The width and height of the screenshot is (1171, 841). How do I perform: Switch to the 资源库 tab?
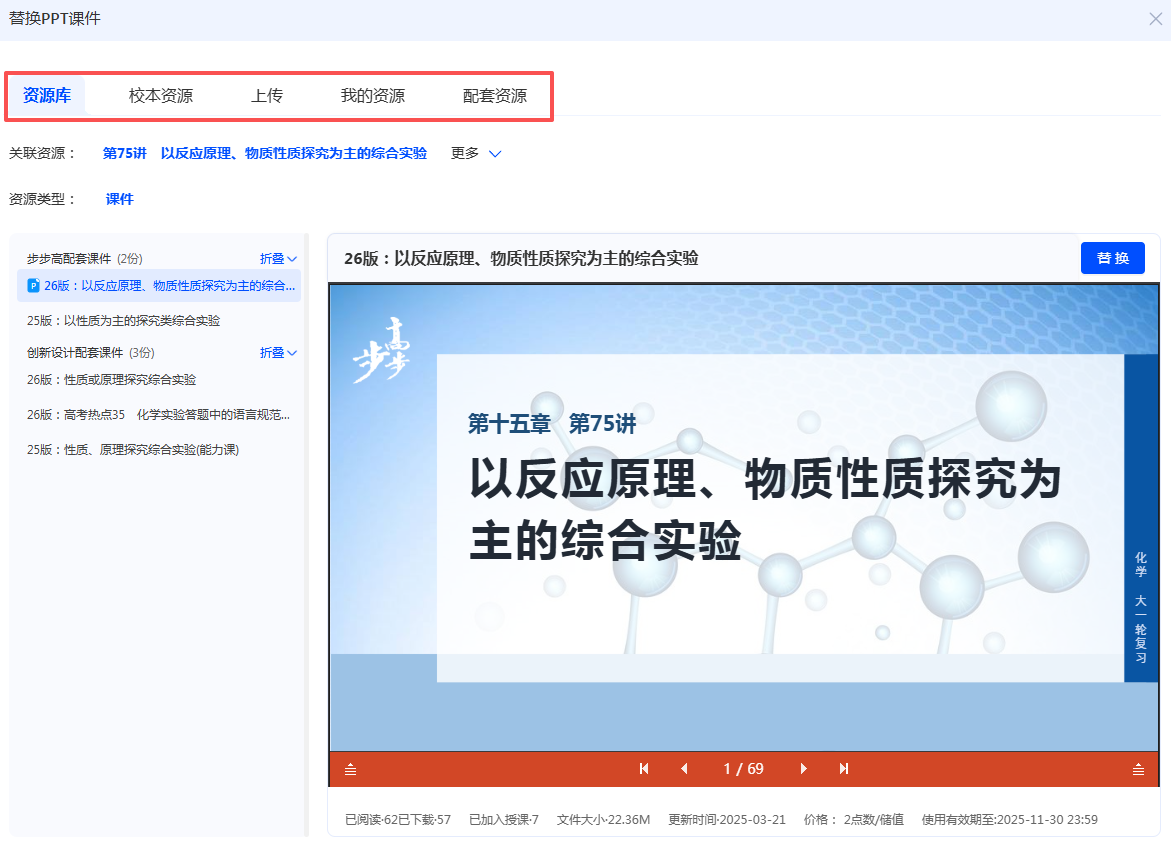pos(47,96)
